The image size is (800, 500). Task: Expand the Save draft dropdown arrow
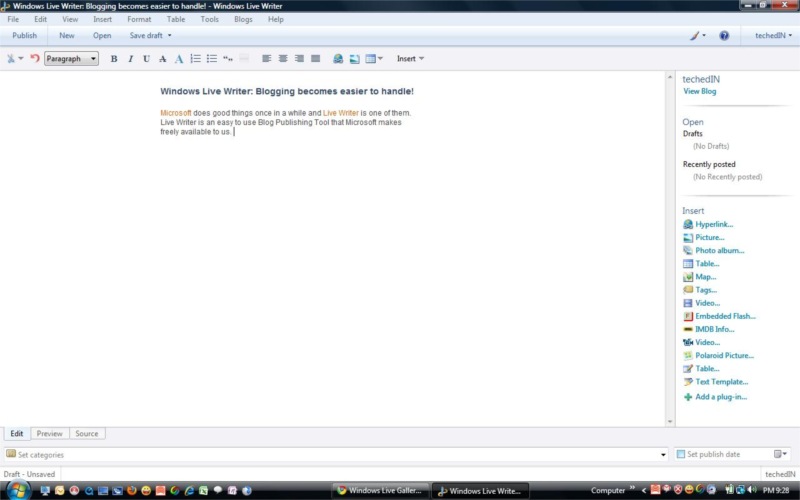click(169, 36)
